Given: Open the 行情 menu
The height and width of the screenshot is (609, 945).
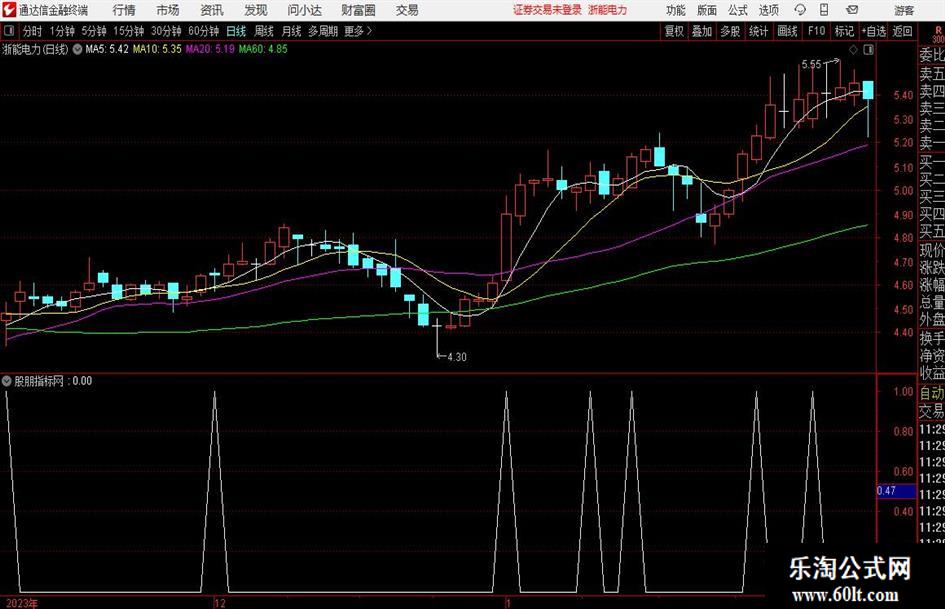Looking at the screenshot, I should tap(124, 10).
